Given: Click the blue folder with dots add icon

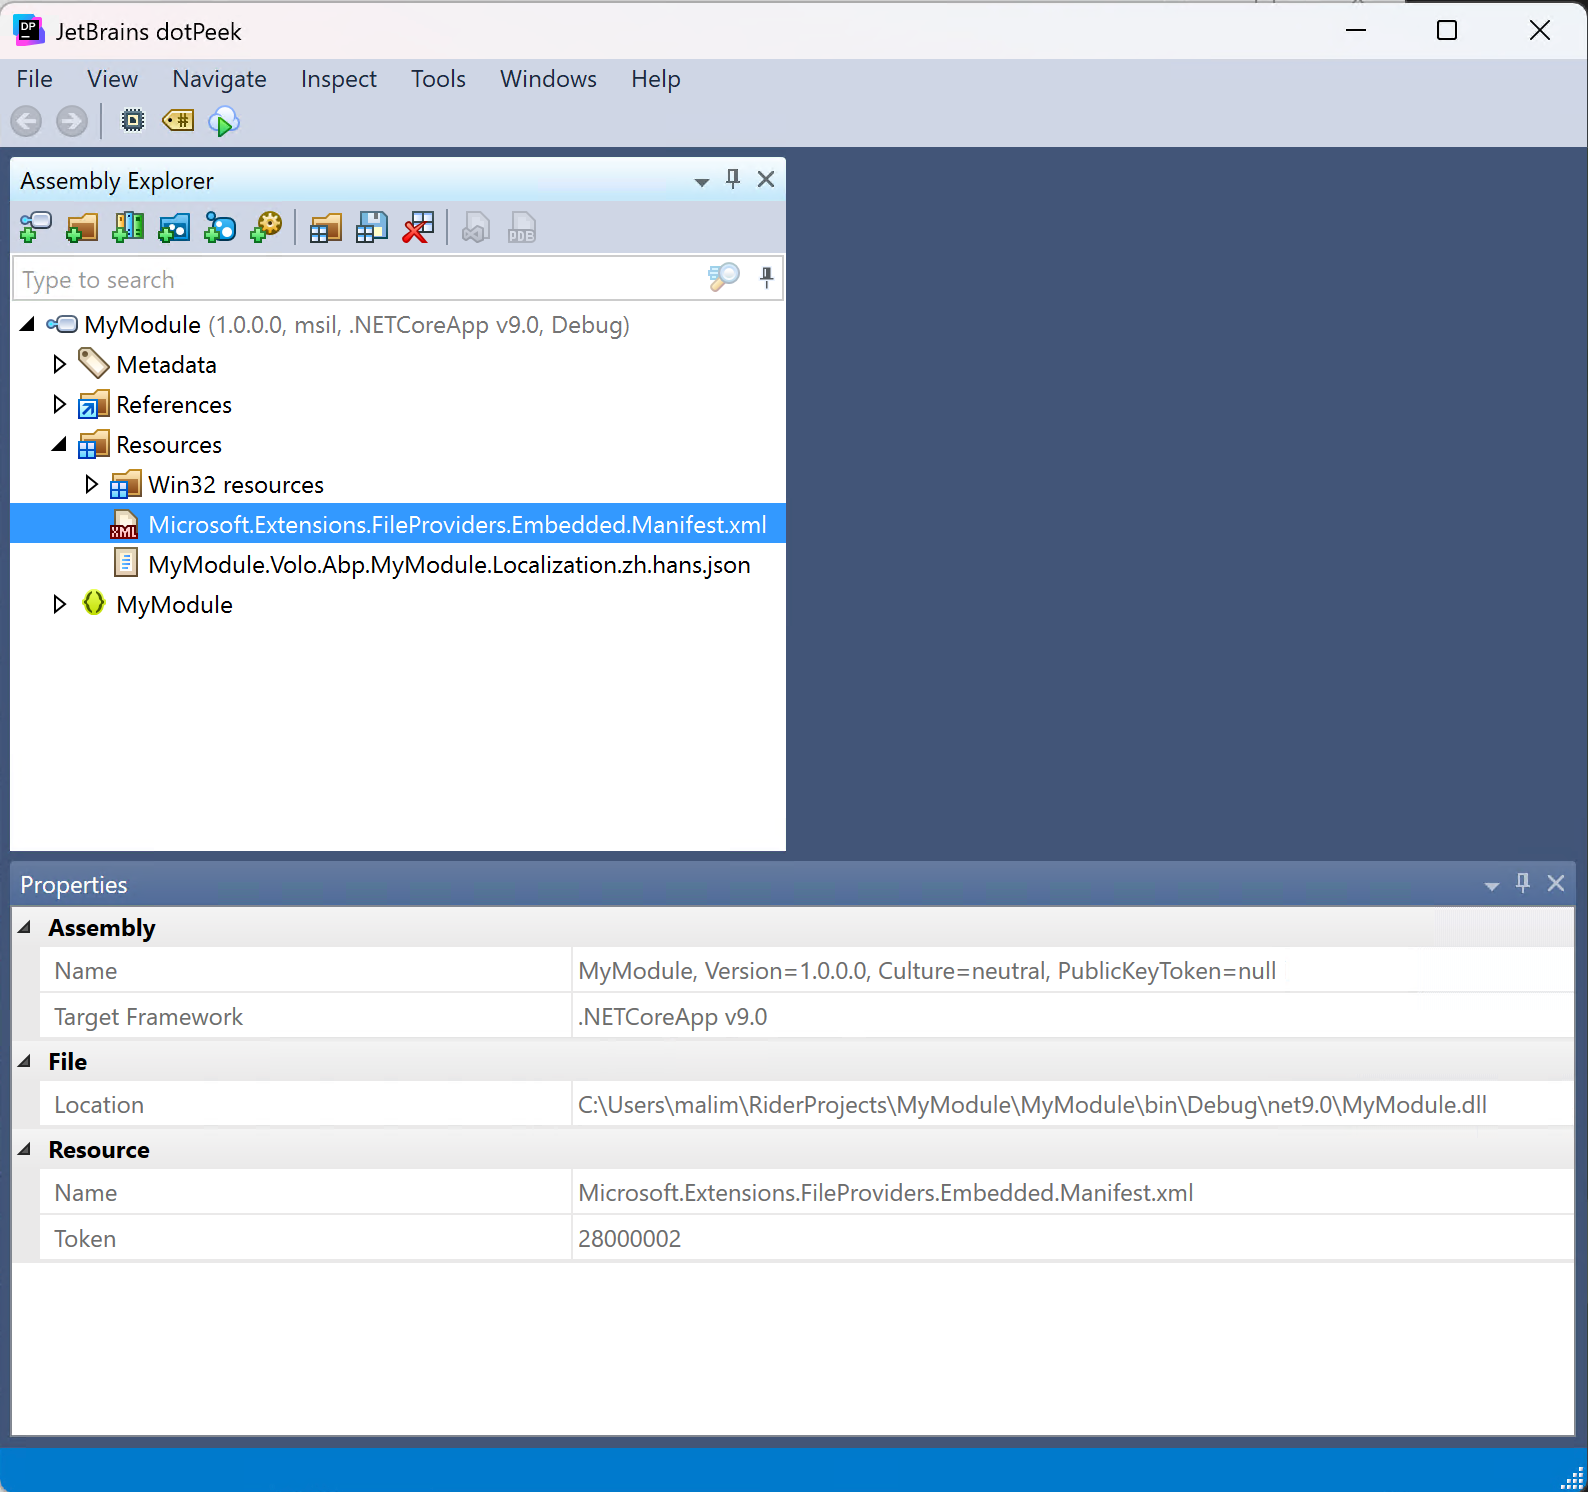Looking at the screenshot, I should [x=173, y=228].
